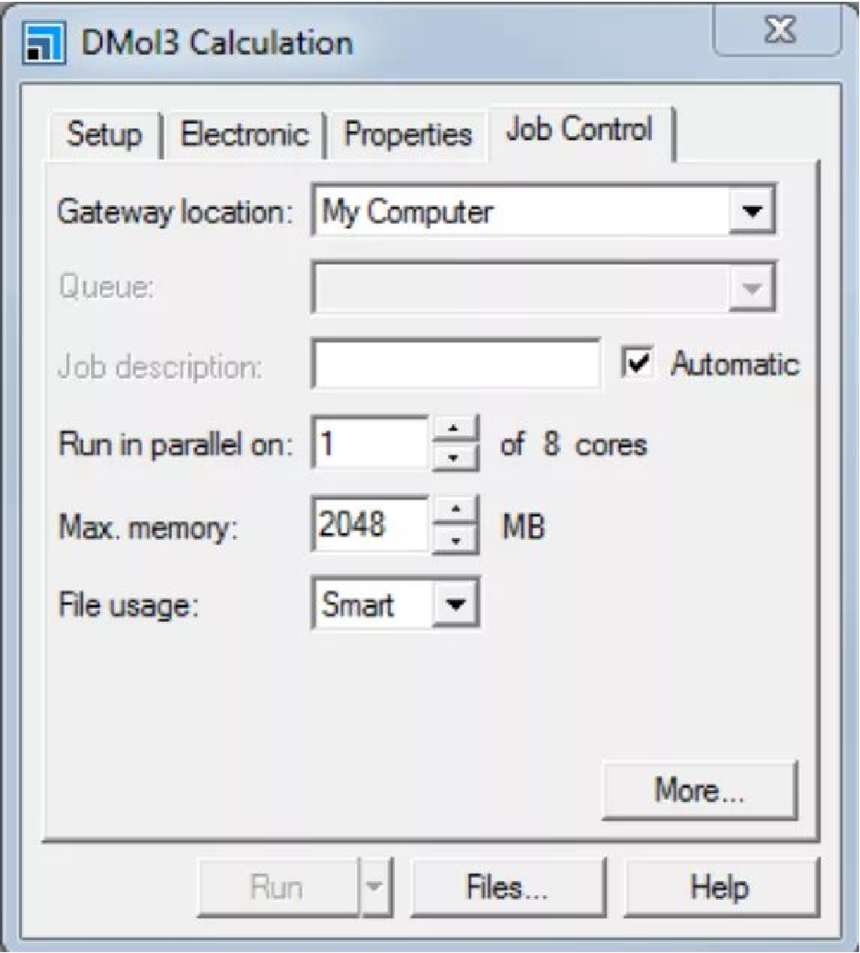Open the Electronic tab
The height and width of the screenshot is (953, 860).
point(243,135)
